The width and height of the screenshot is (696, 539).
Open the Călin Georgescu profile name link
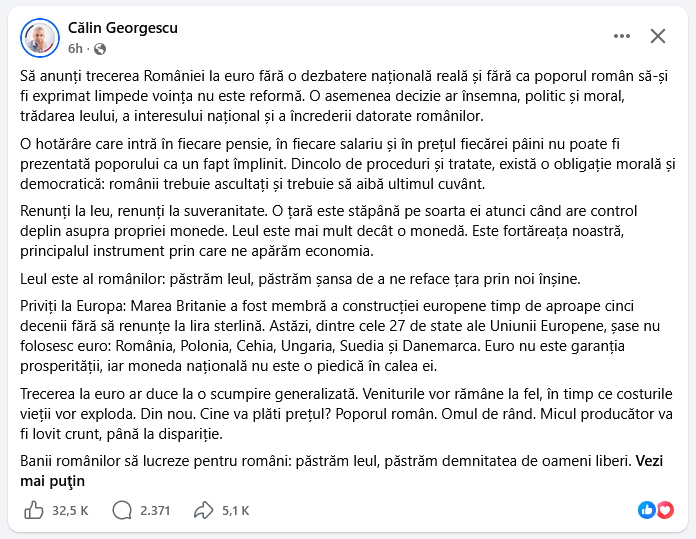pyautogui.click(x=123, y=28)
